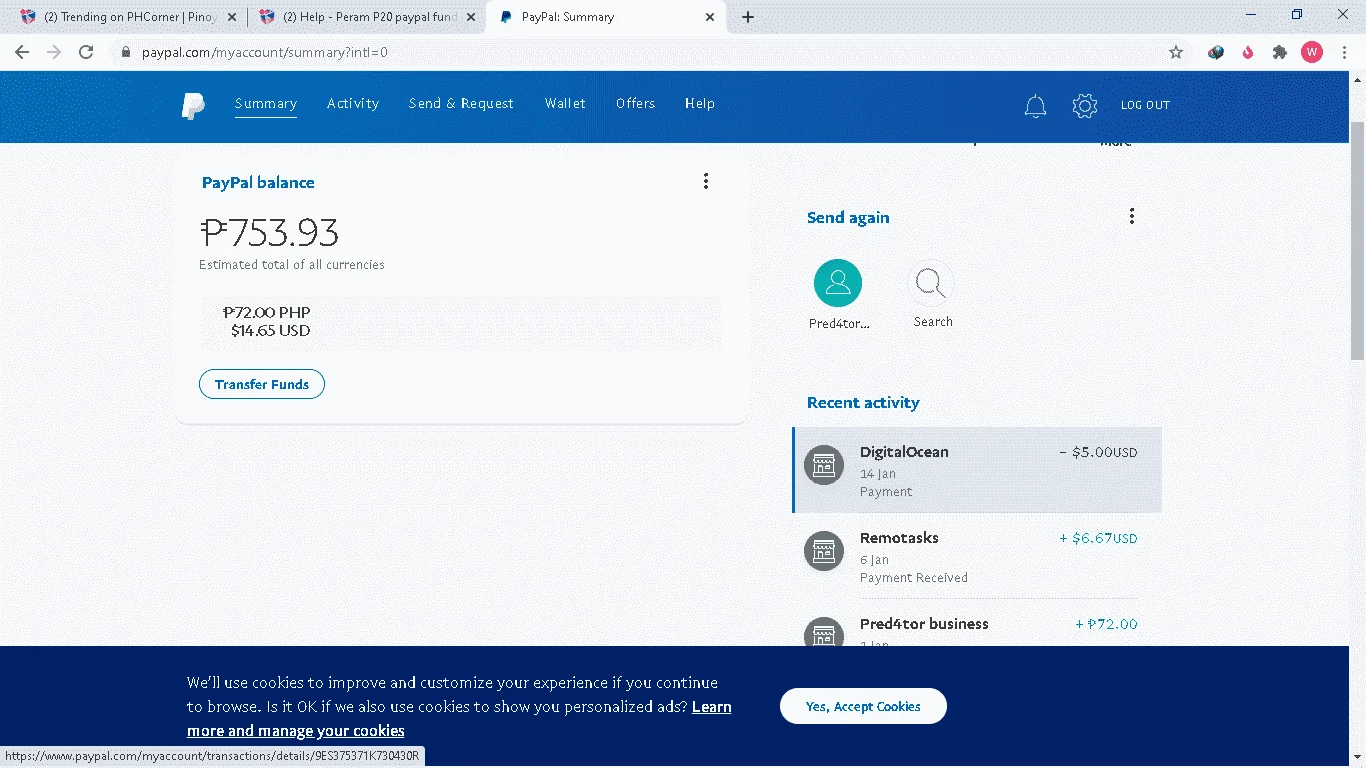Open the Summary nav item

pyautogui.click(x=266, y=103)
